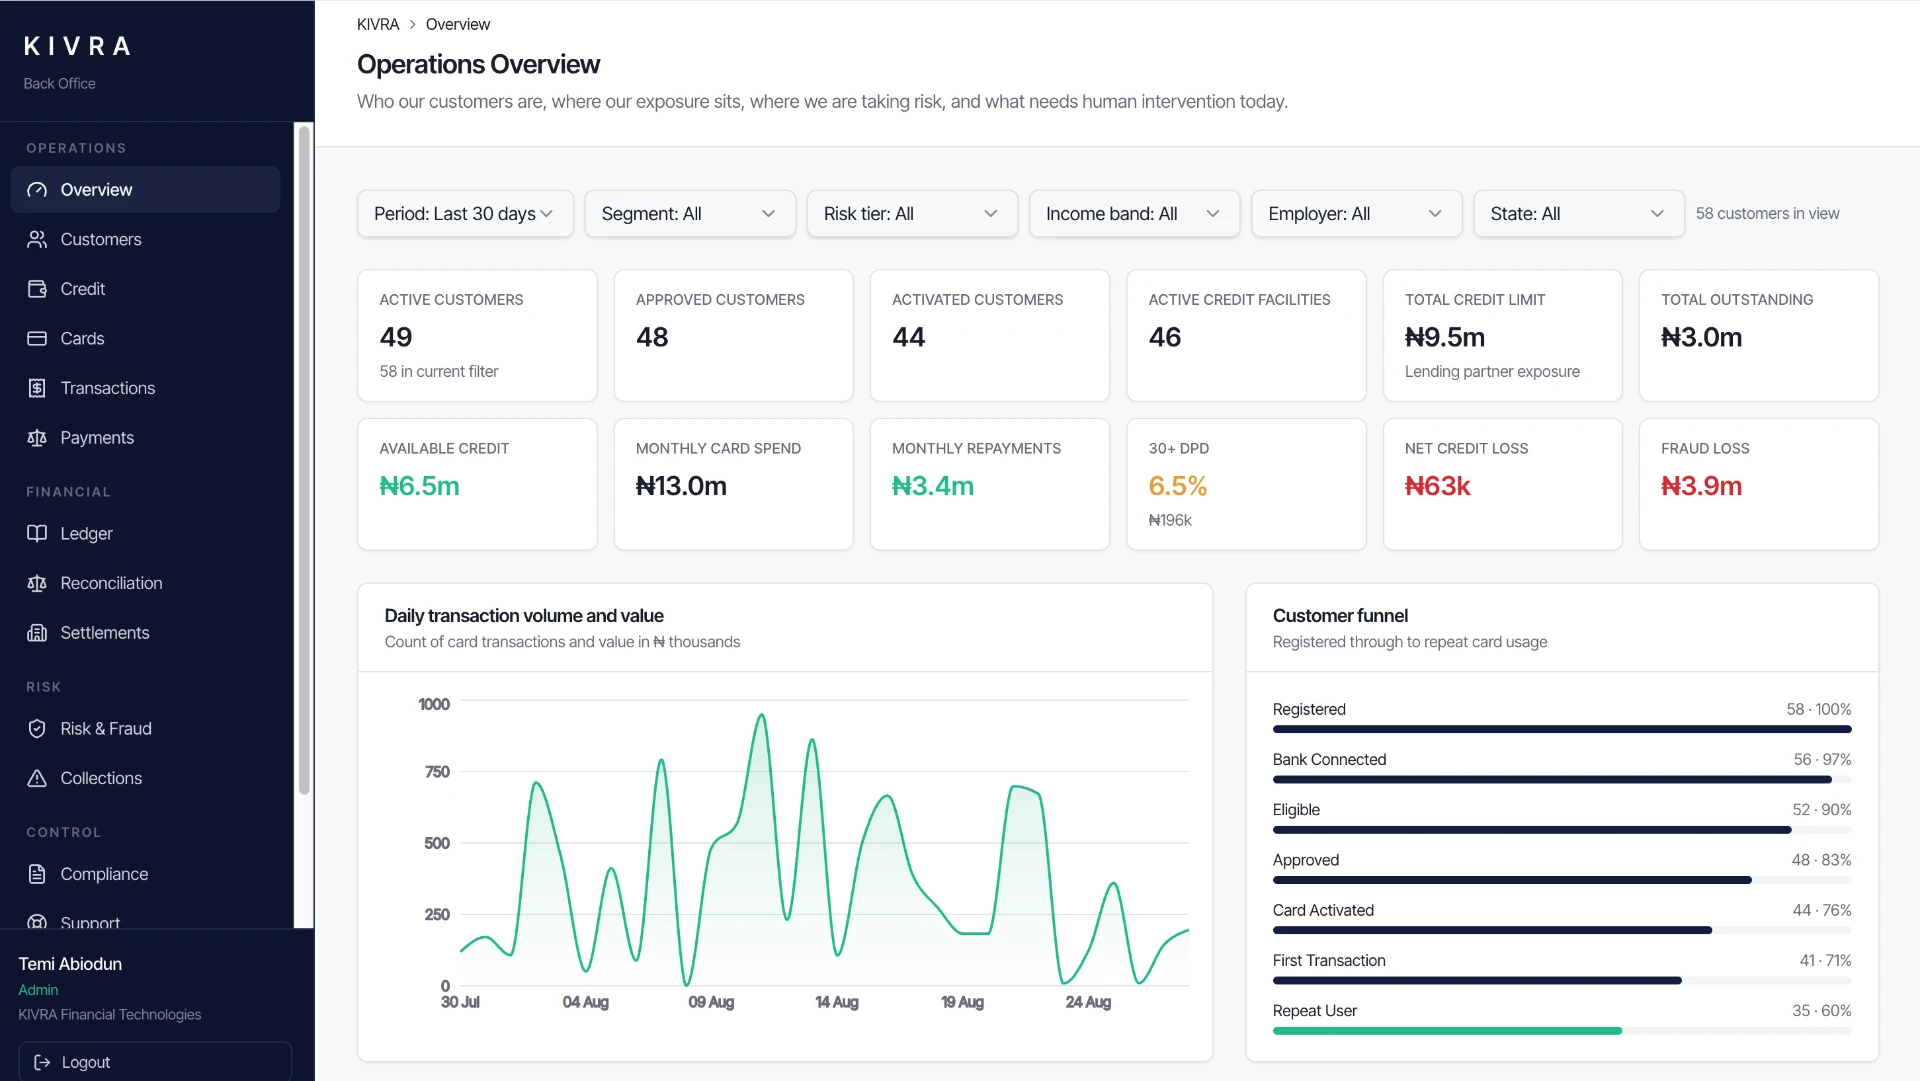Viewport: 1920px width, 1081px height.
Task: Click the Repeat User green funnel bar
Action: 1447,1031
